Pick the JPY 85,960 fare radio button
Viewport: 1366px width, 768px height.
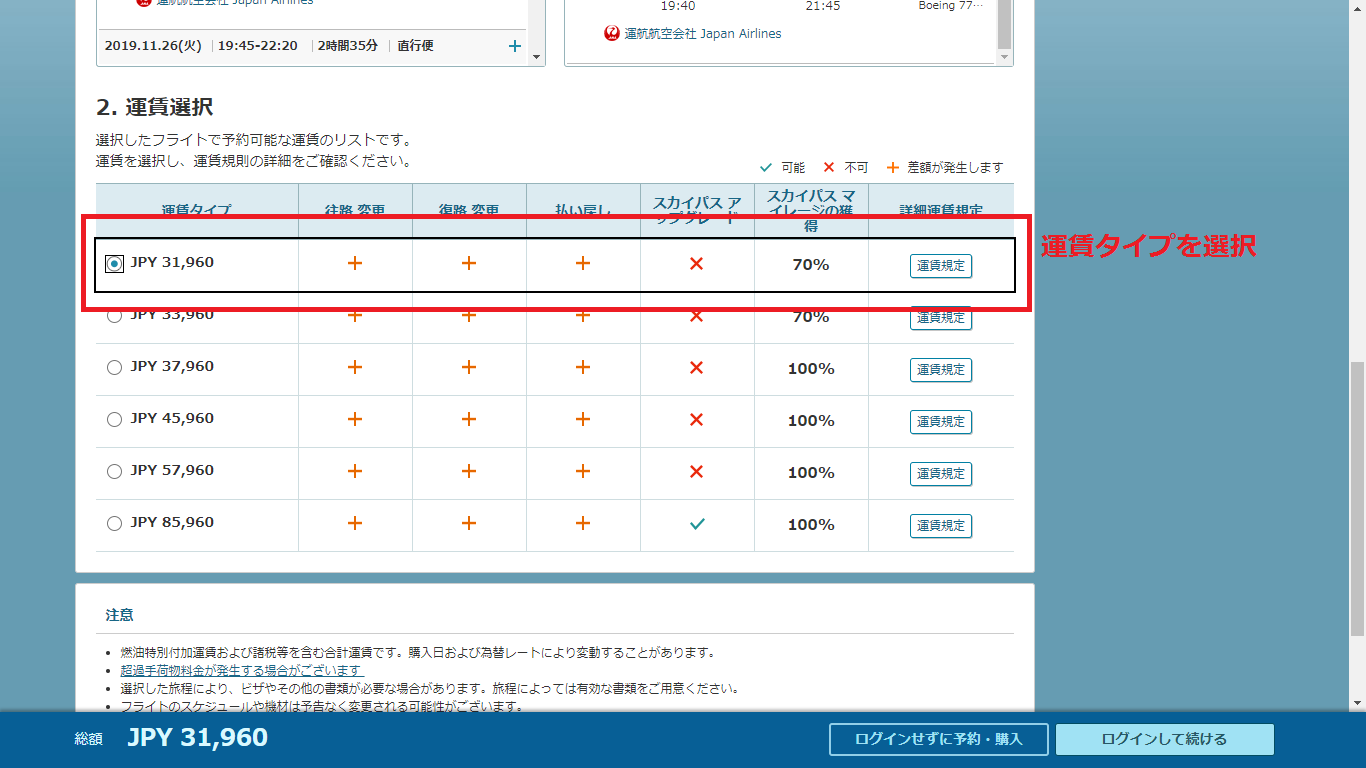[114, 524]
